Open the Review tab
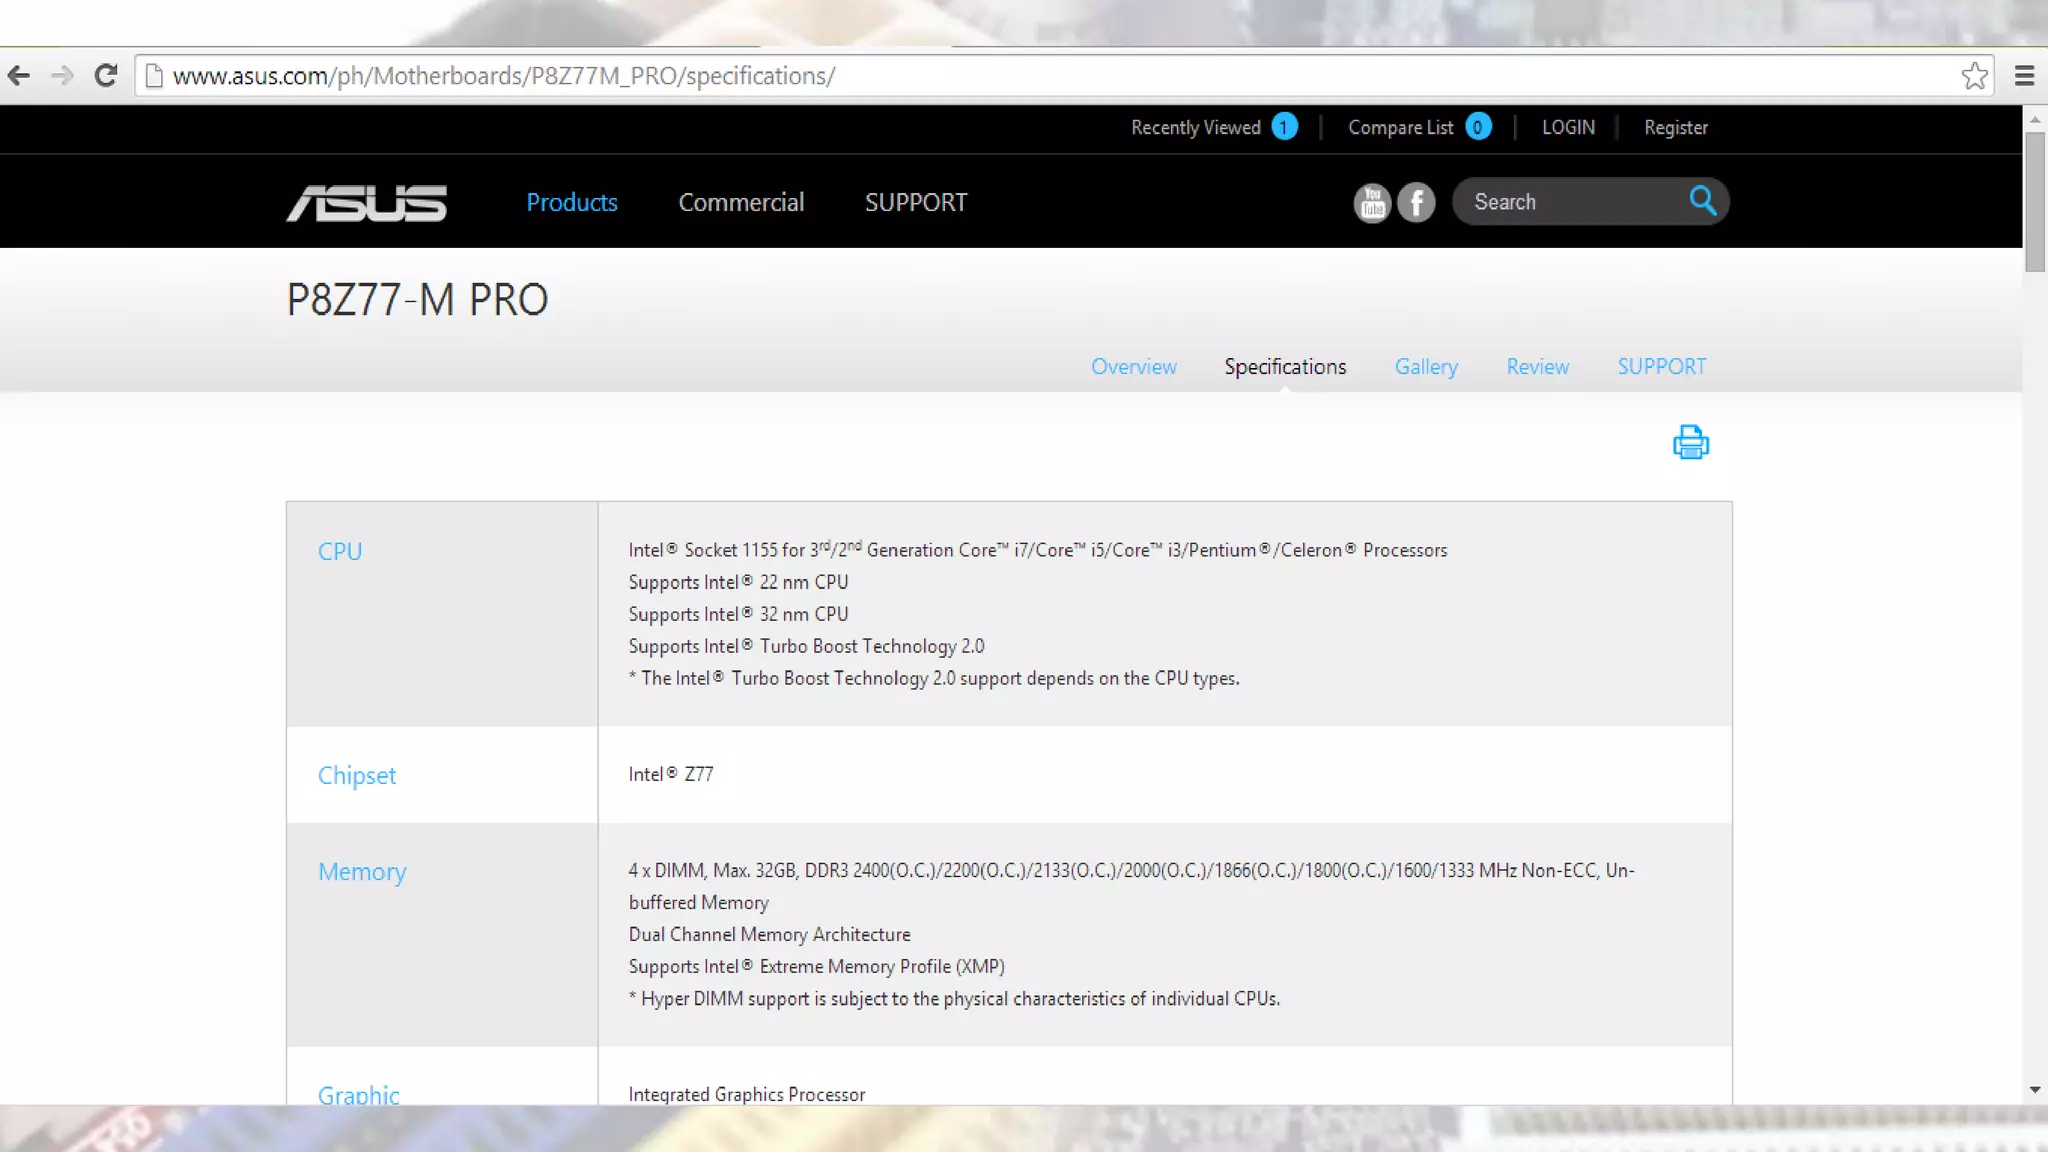Viewport: 2048px width, 1152px height. (x=1538, y=367)
